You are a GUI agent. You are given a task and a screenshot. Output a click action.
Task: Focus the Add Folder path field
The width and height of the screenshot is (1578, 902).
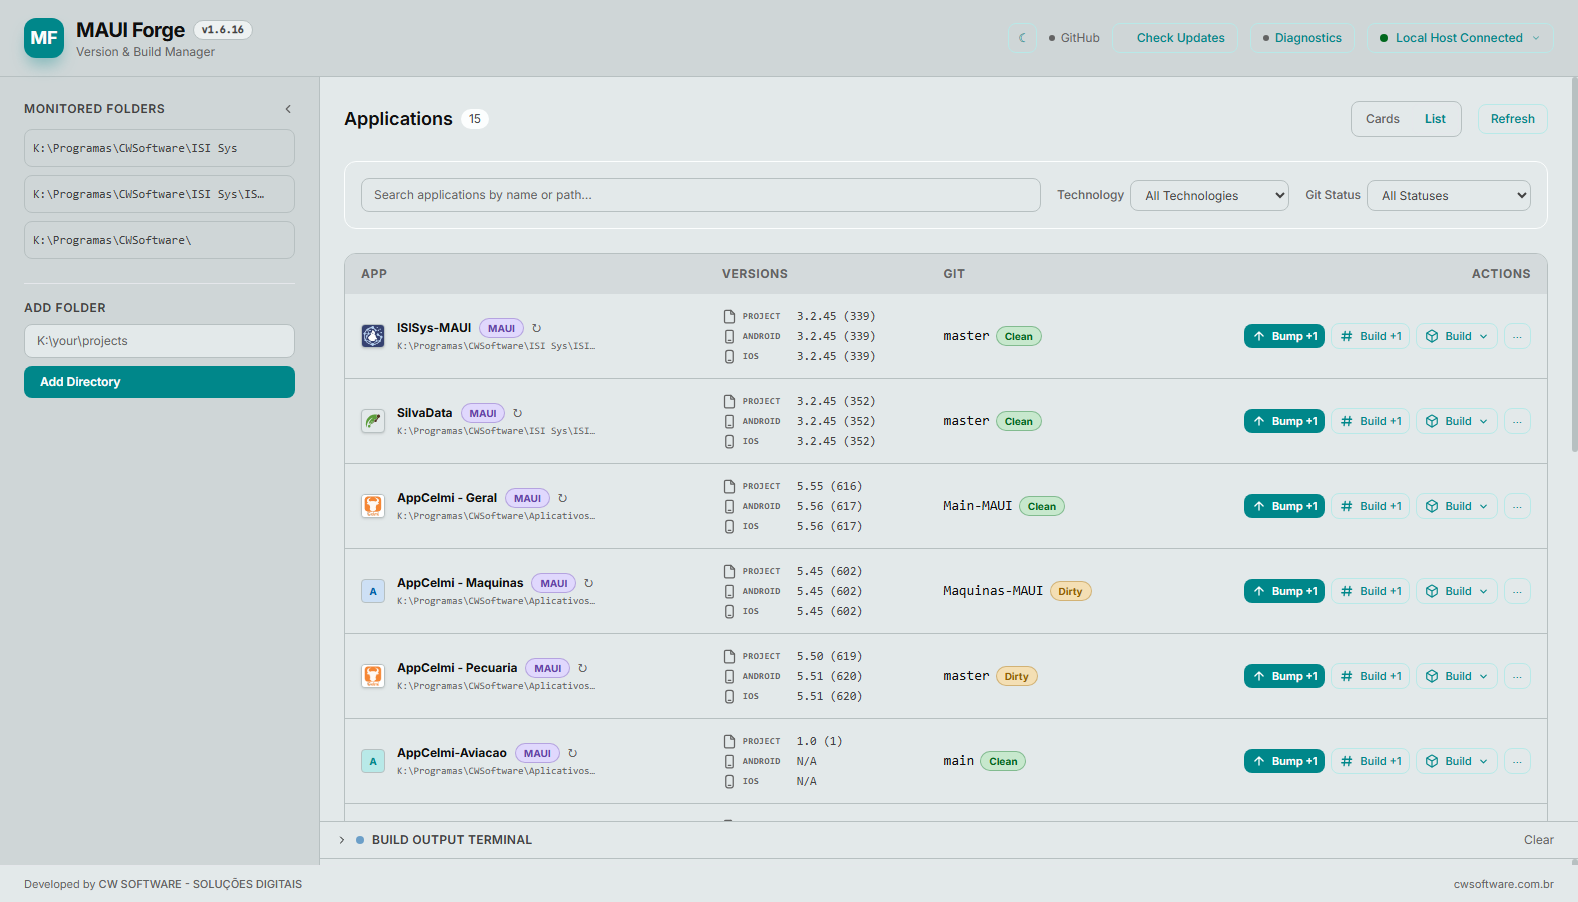(x=159, y=341)
